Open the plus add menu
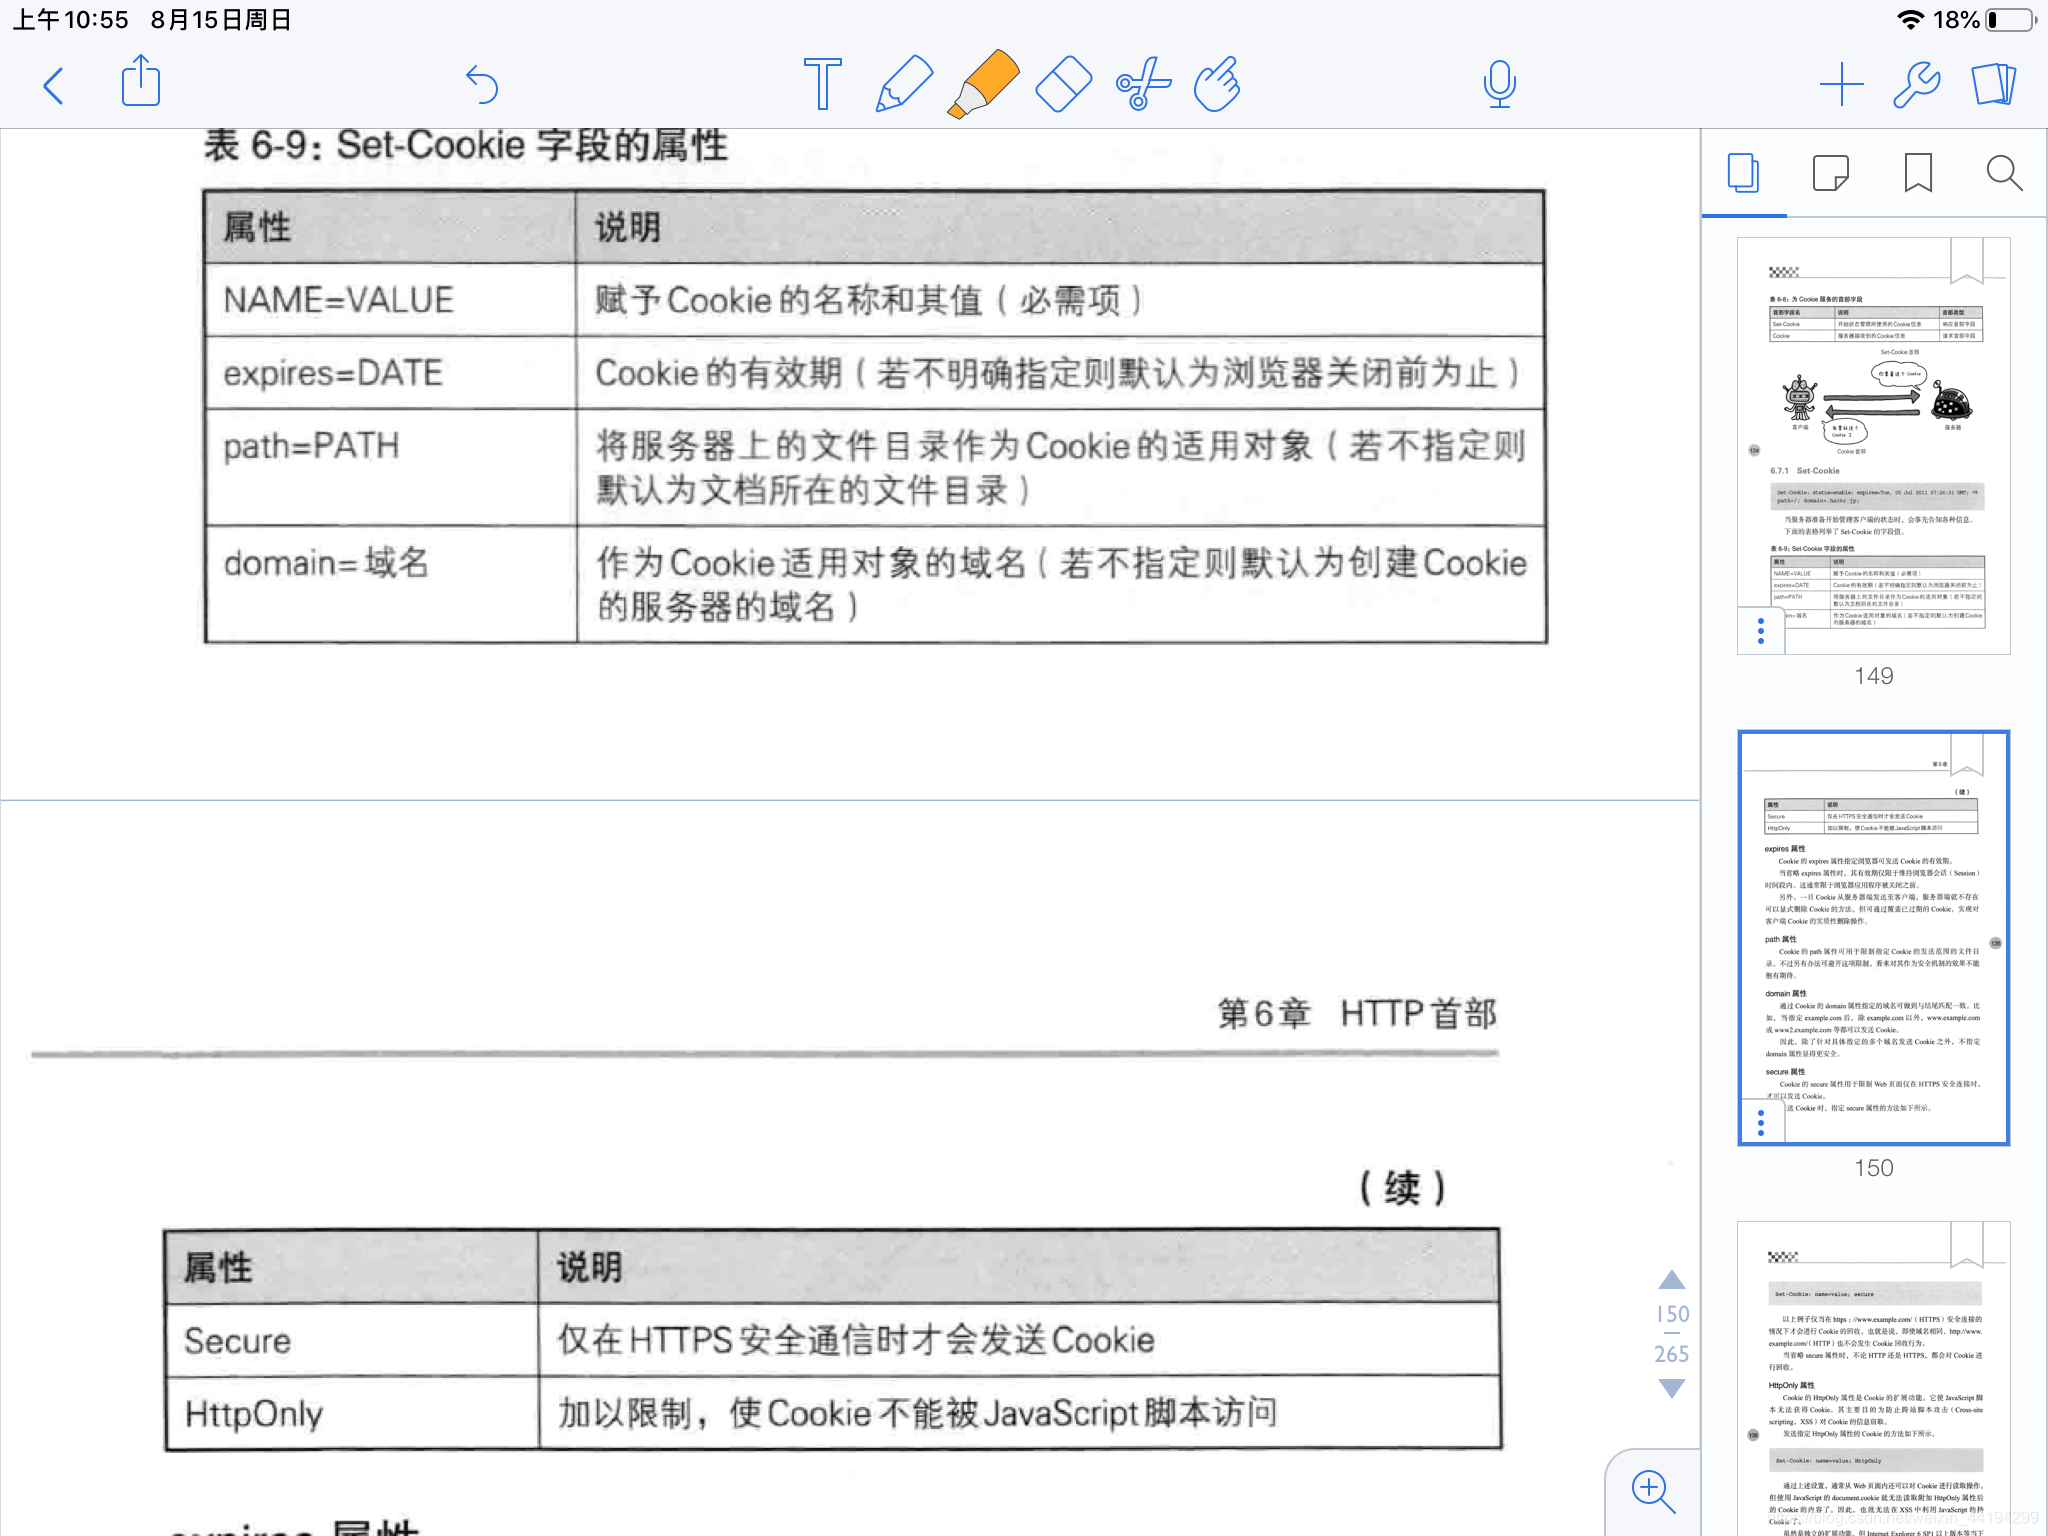Screen dimensions: 2048x1536 pyautogui.click(x=1841, y=84)
